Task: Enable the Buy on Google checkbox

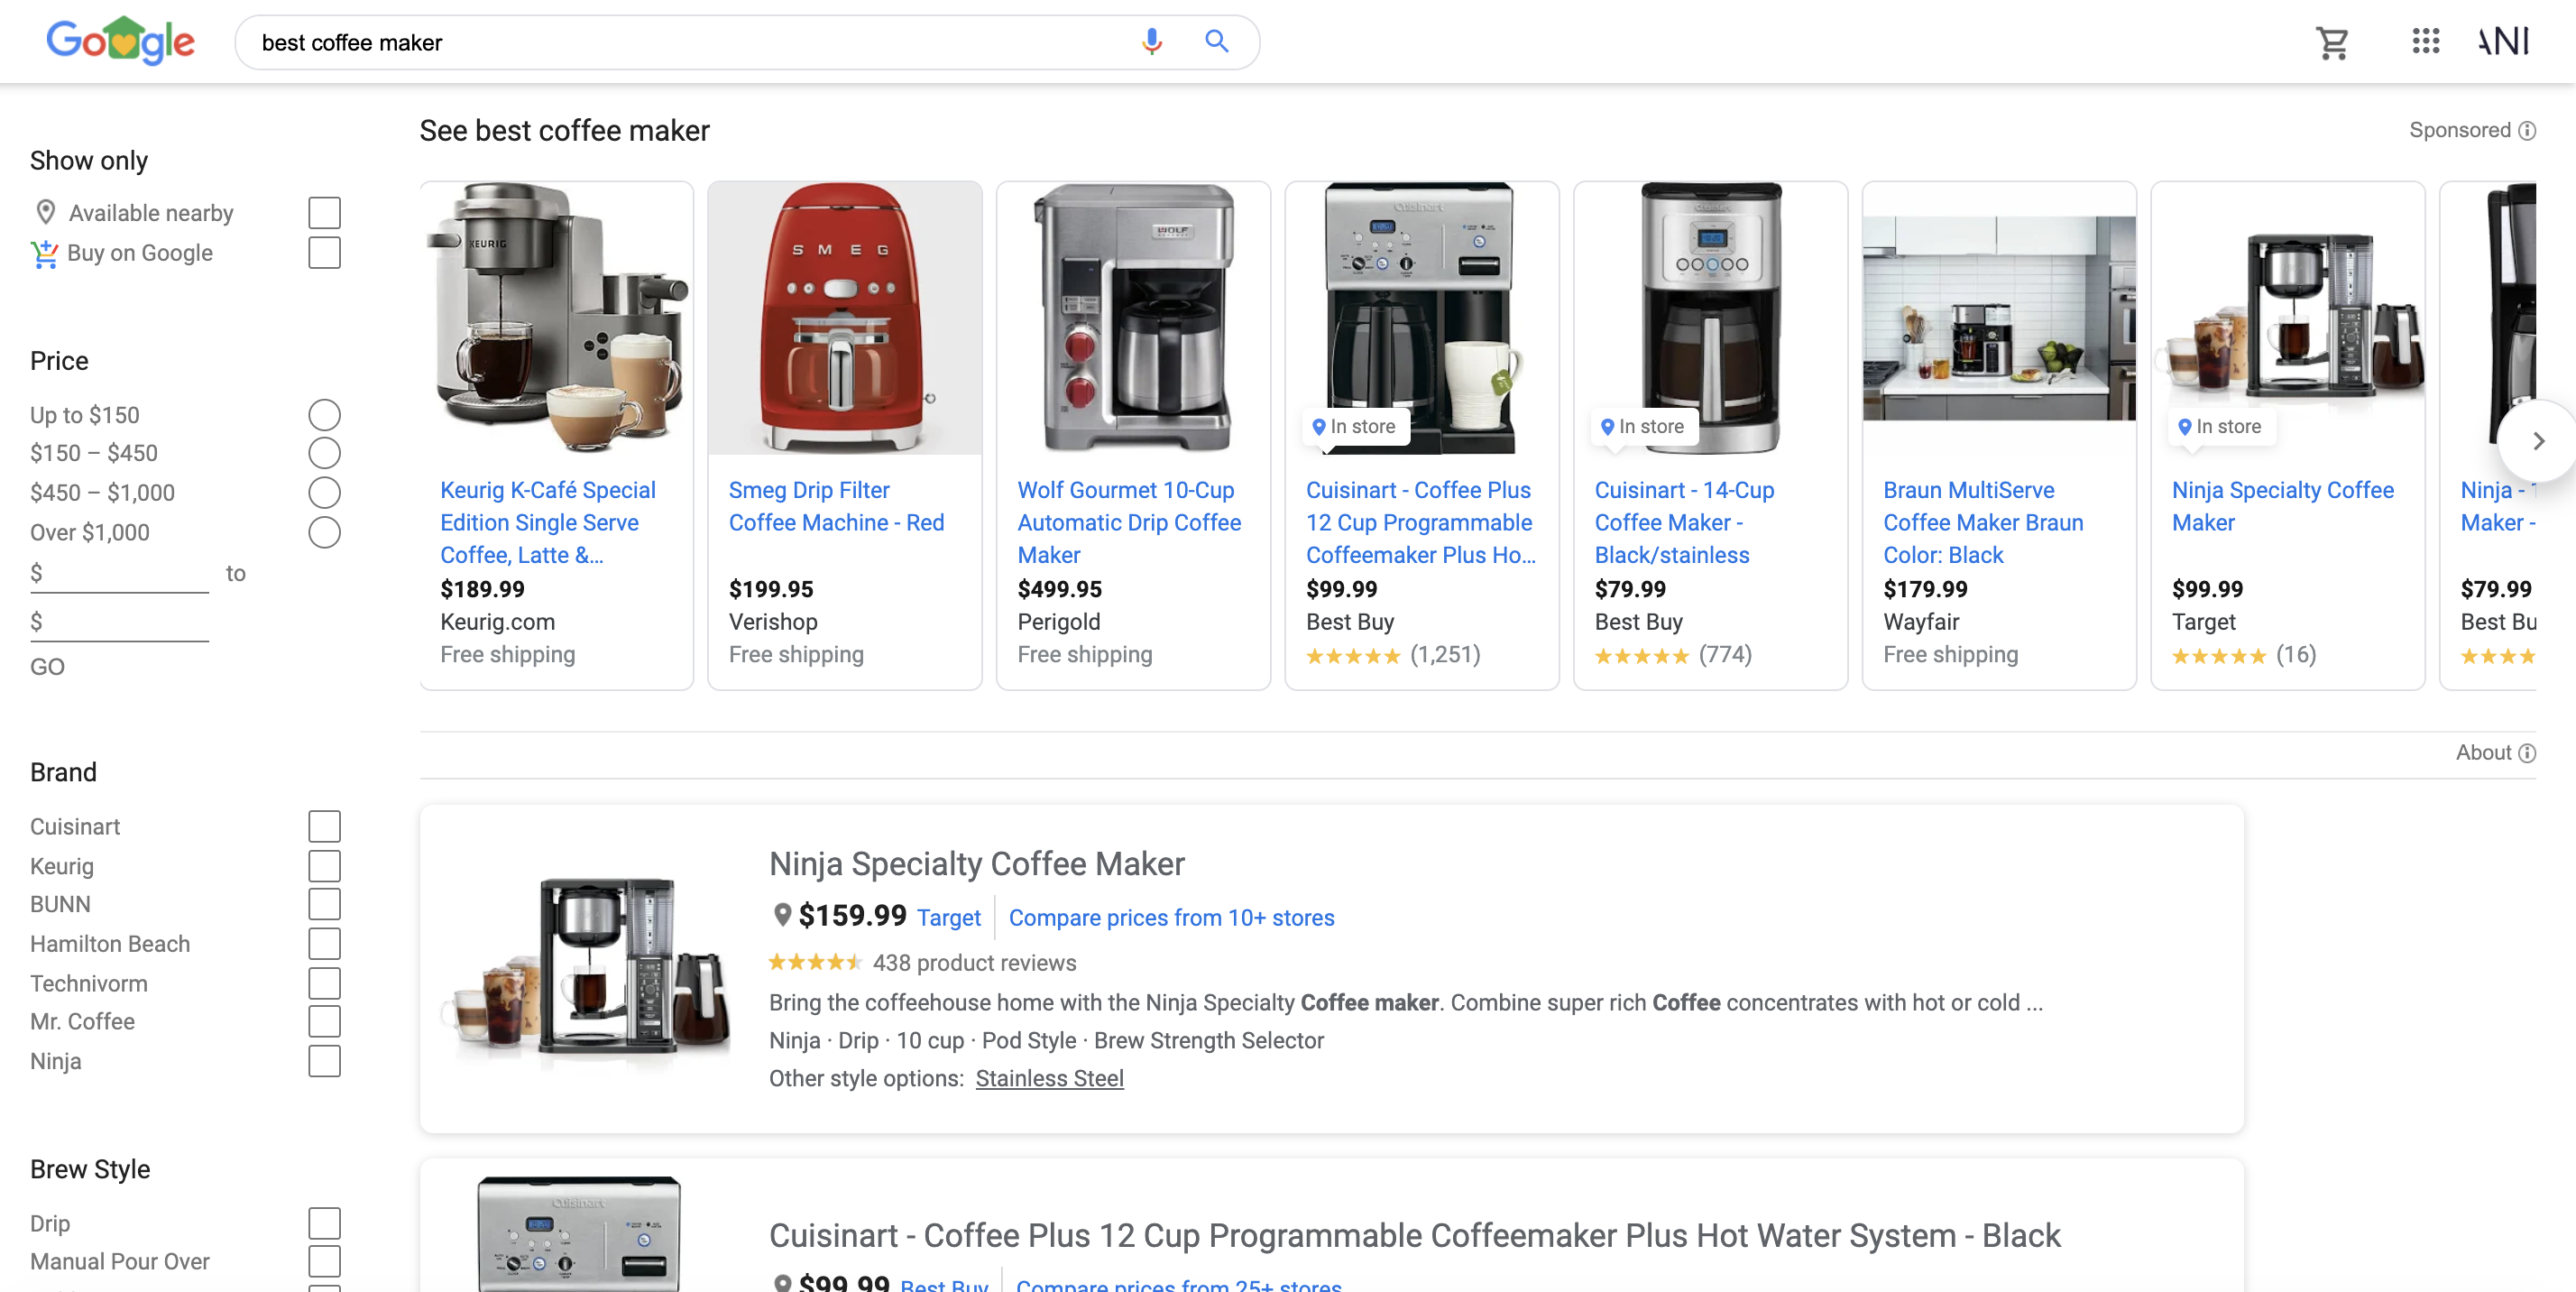Action: coord(324,252)
